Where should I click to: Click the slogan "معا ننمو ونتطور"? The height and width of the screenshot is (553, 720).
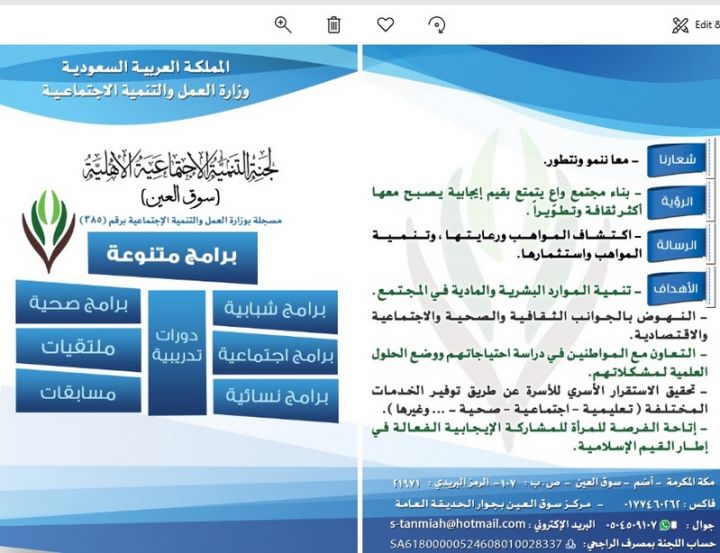coord(591,161)
